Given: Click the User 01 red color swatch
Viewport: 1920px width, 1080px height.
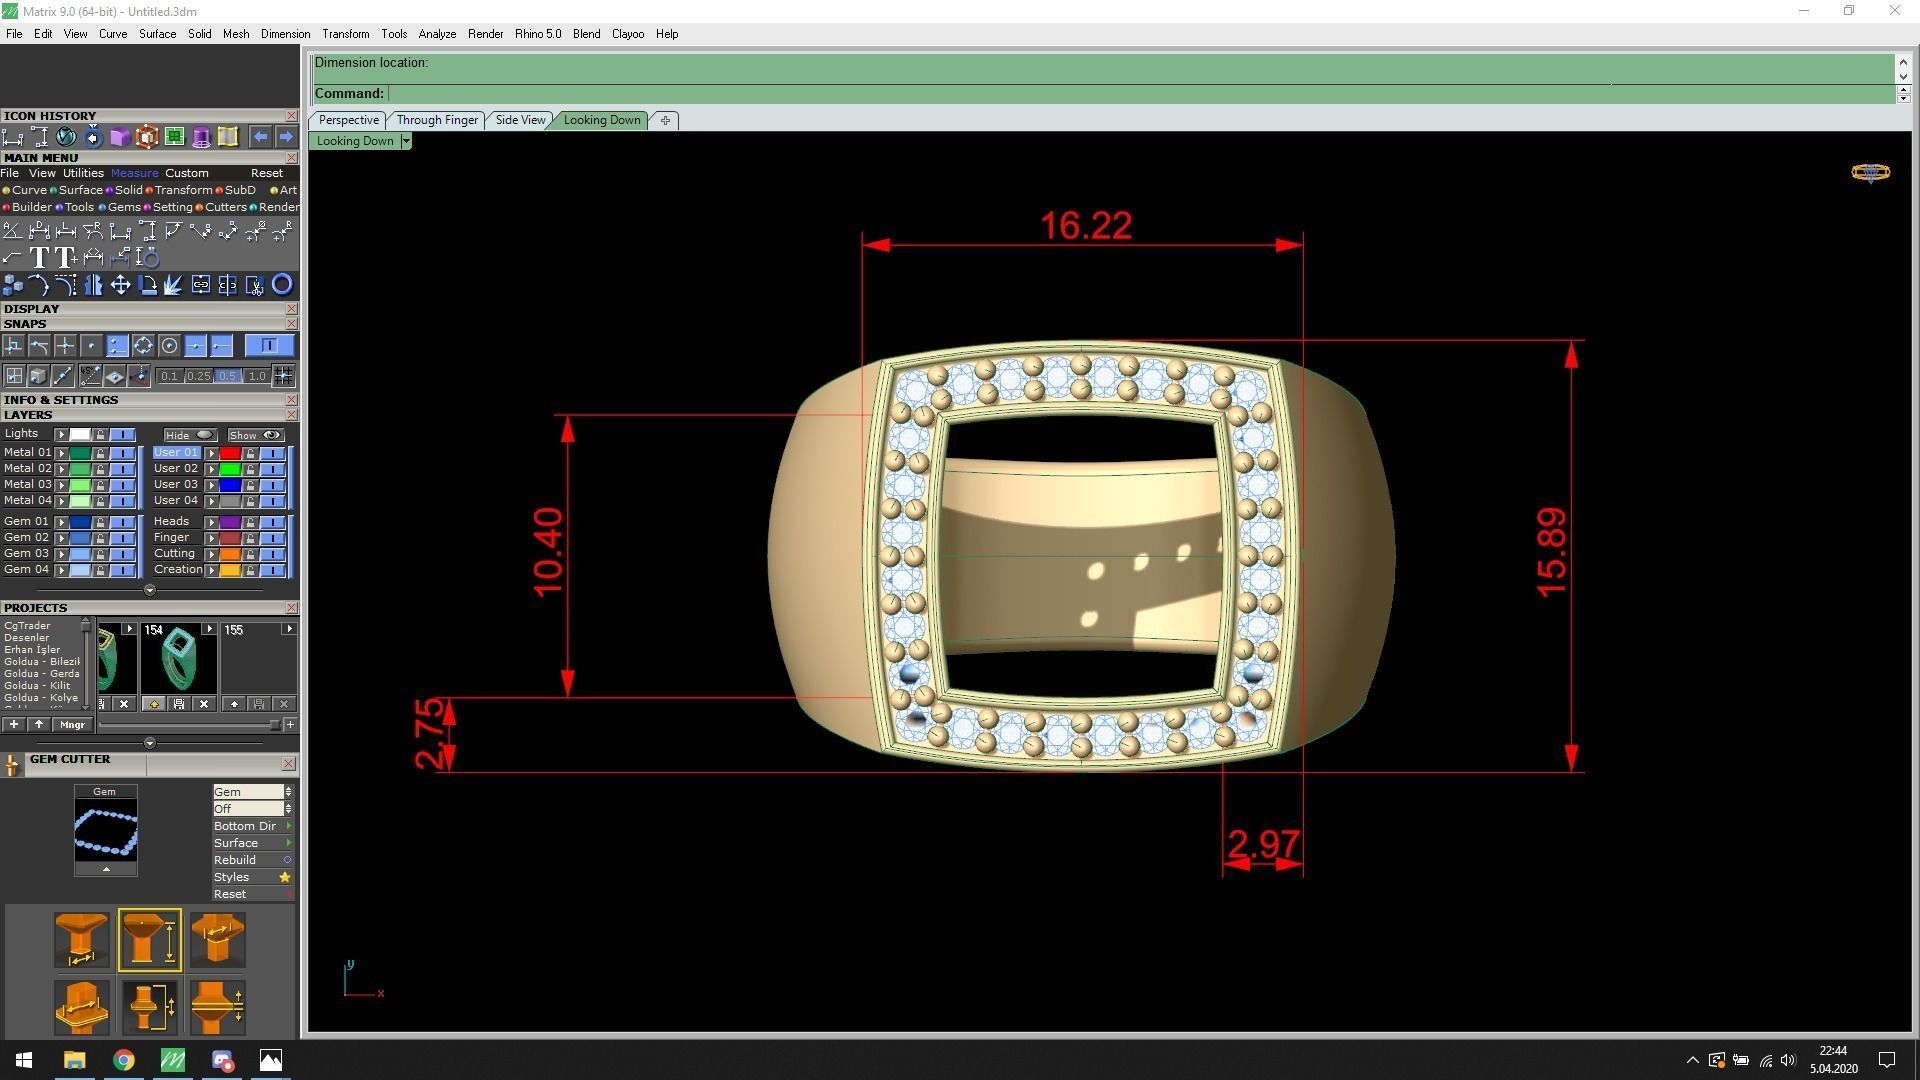Looking at the screenshot, I should point(230,453).
